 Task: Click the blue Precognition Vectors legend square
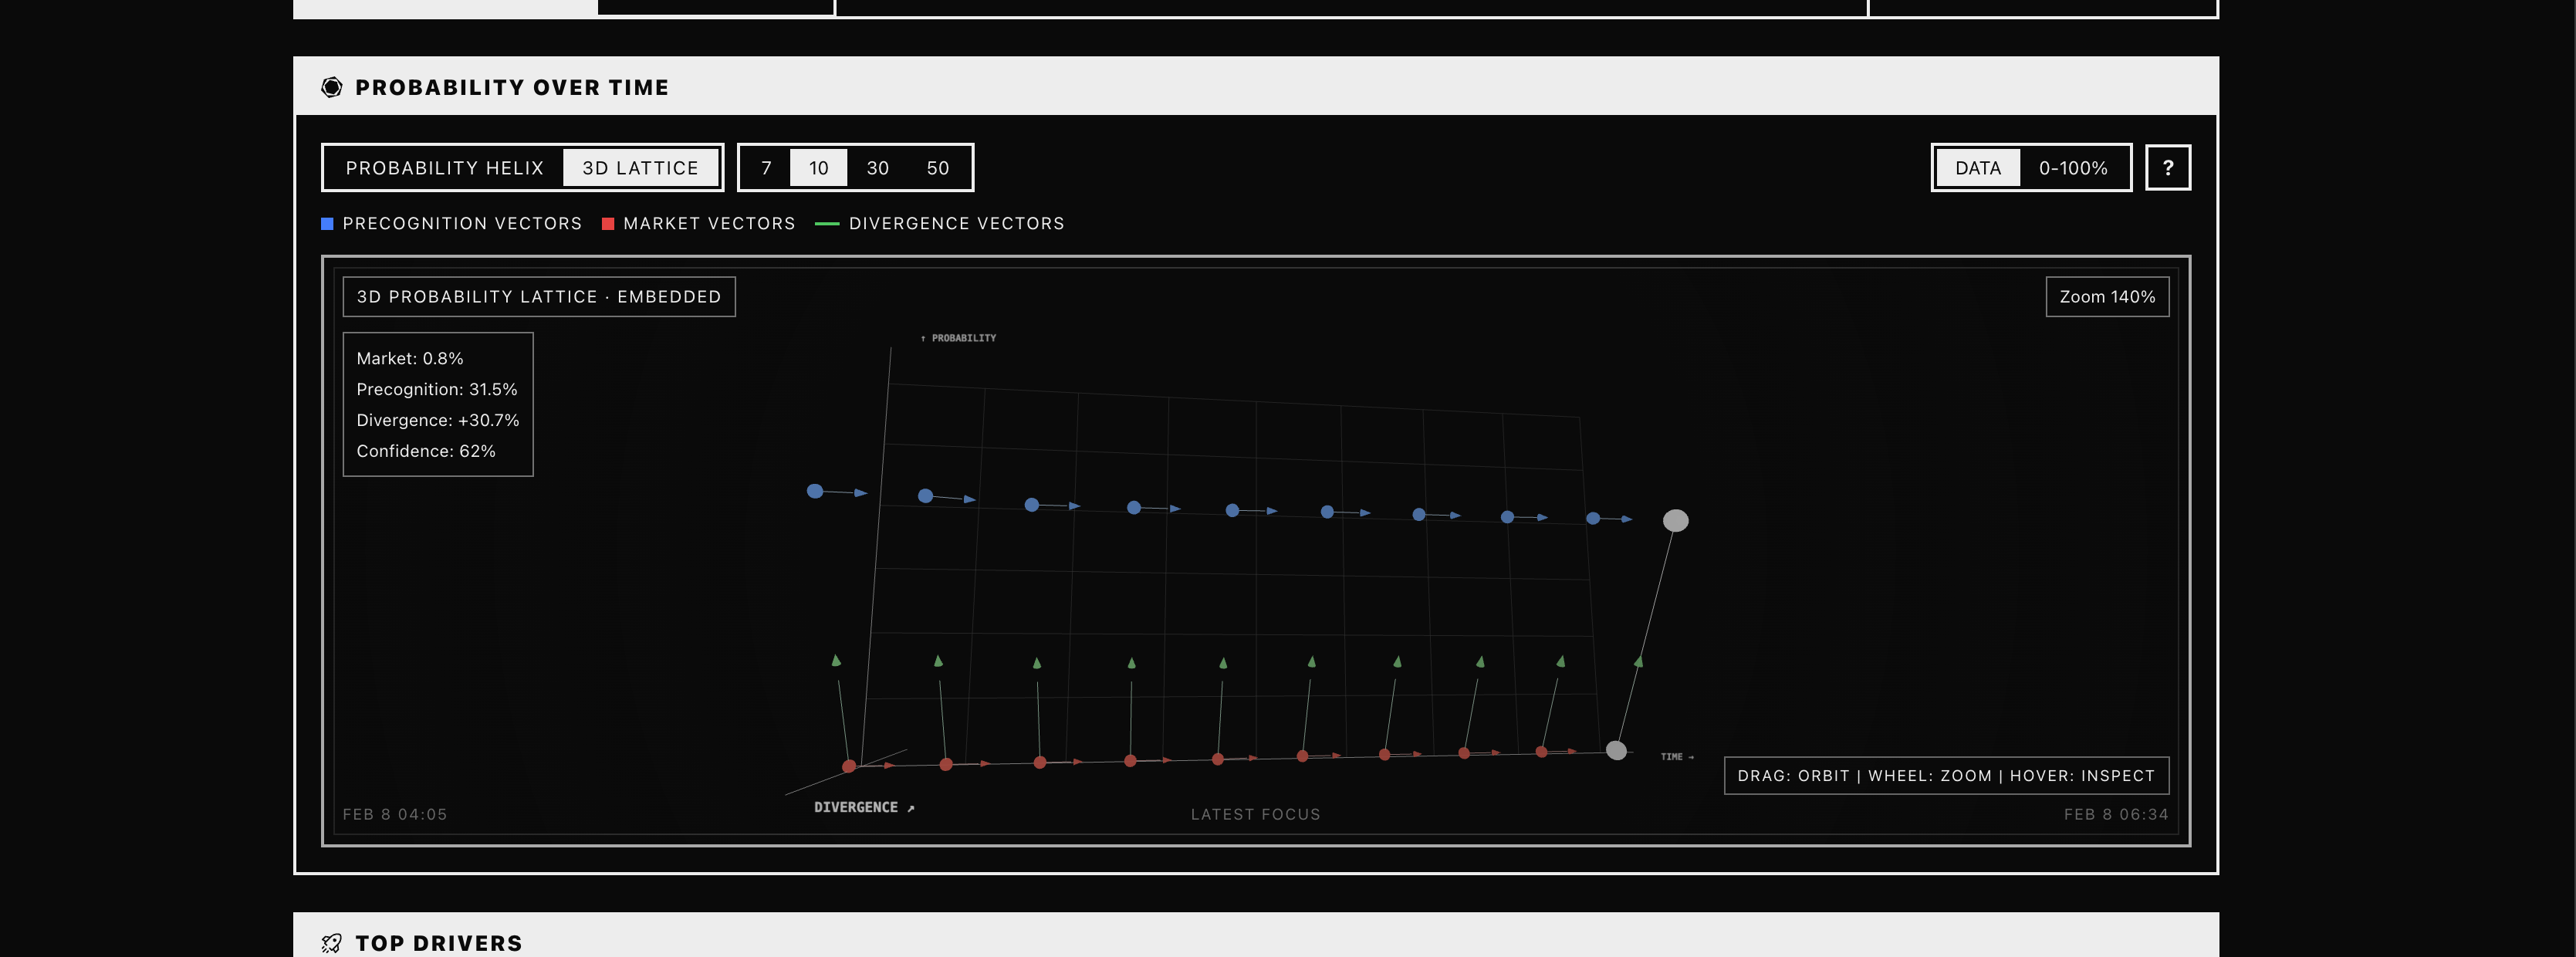[327, 224]
